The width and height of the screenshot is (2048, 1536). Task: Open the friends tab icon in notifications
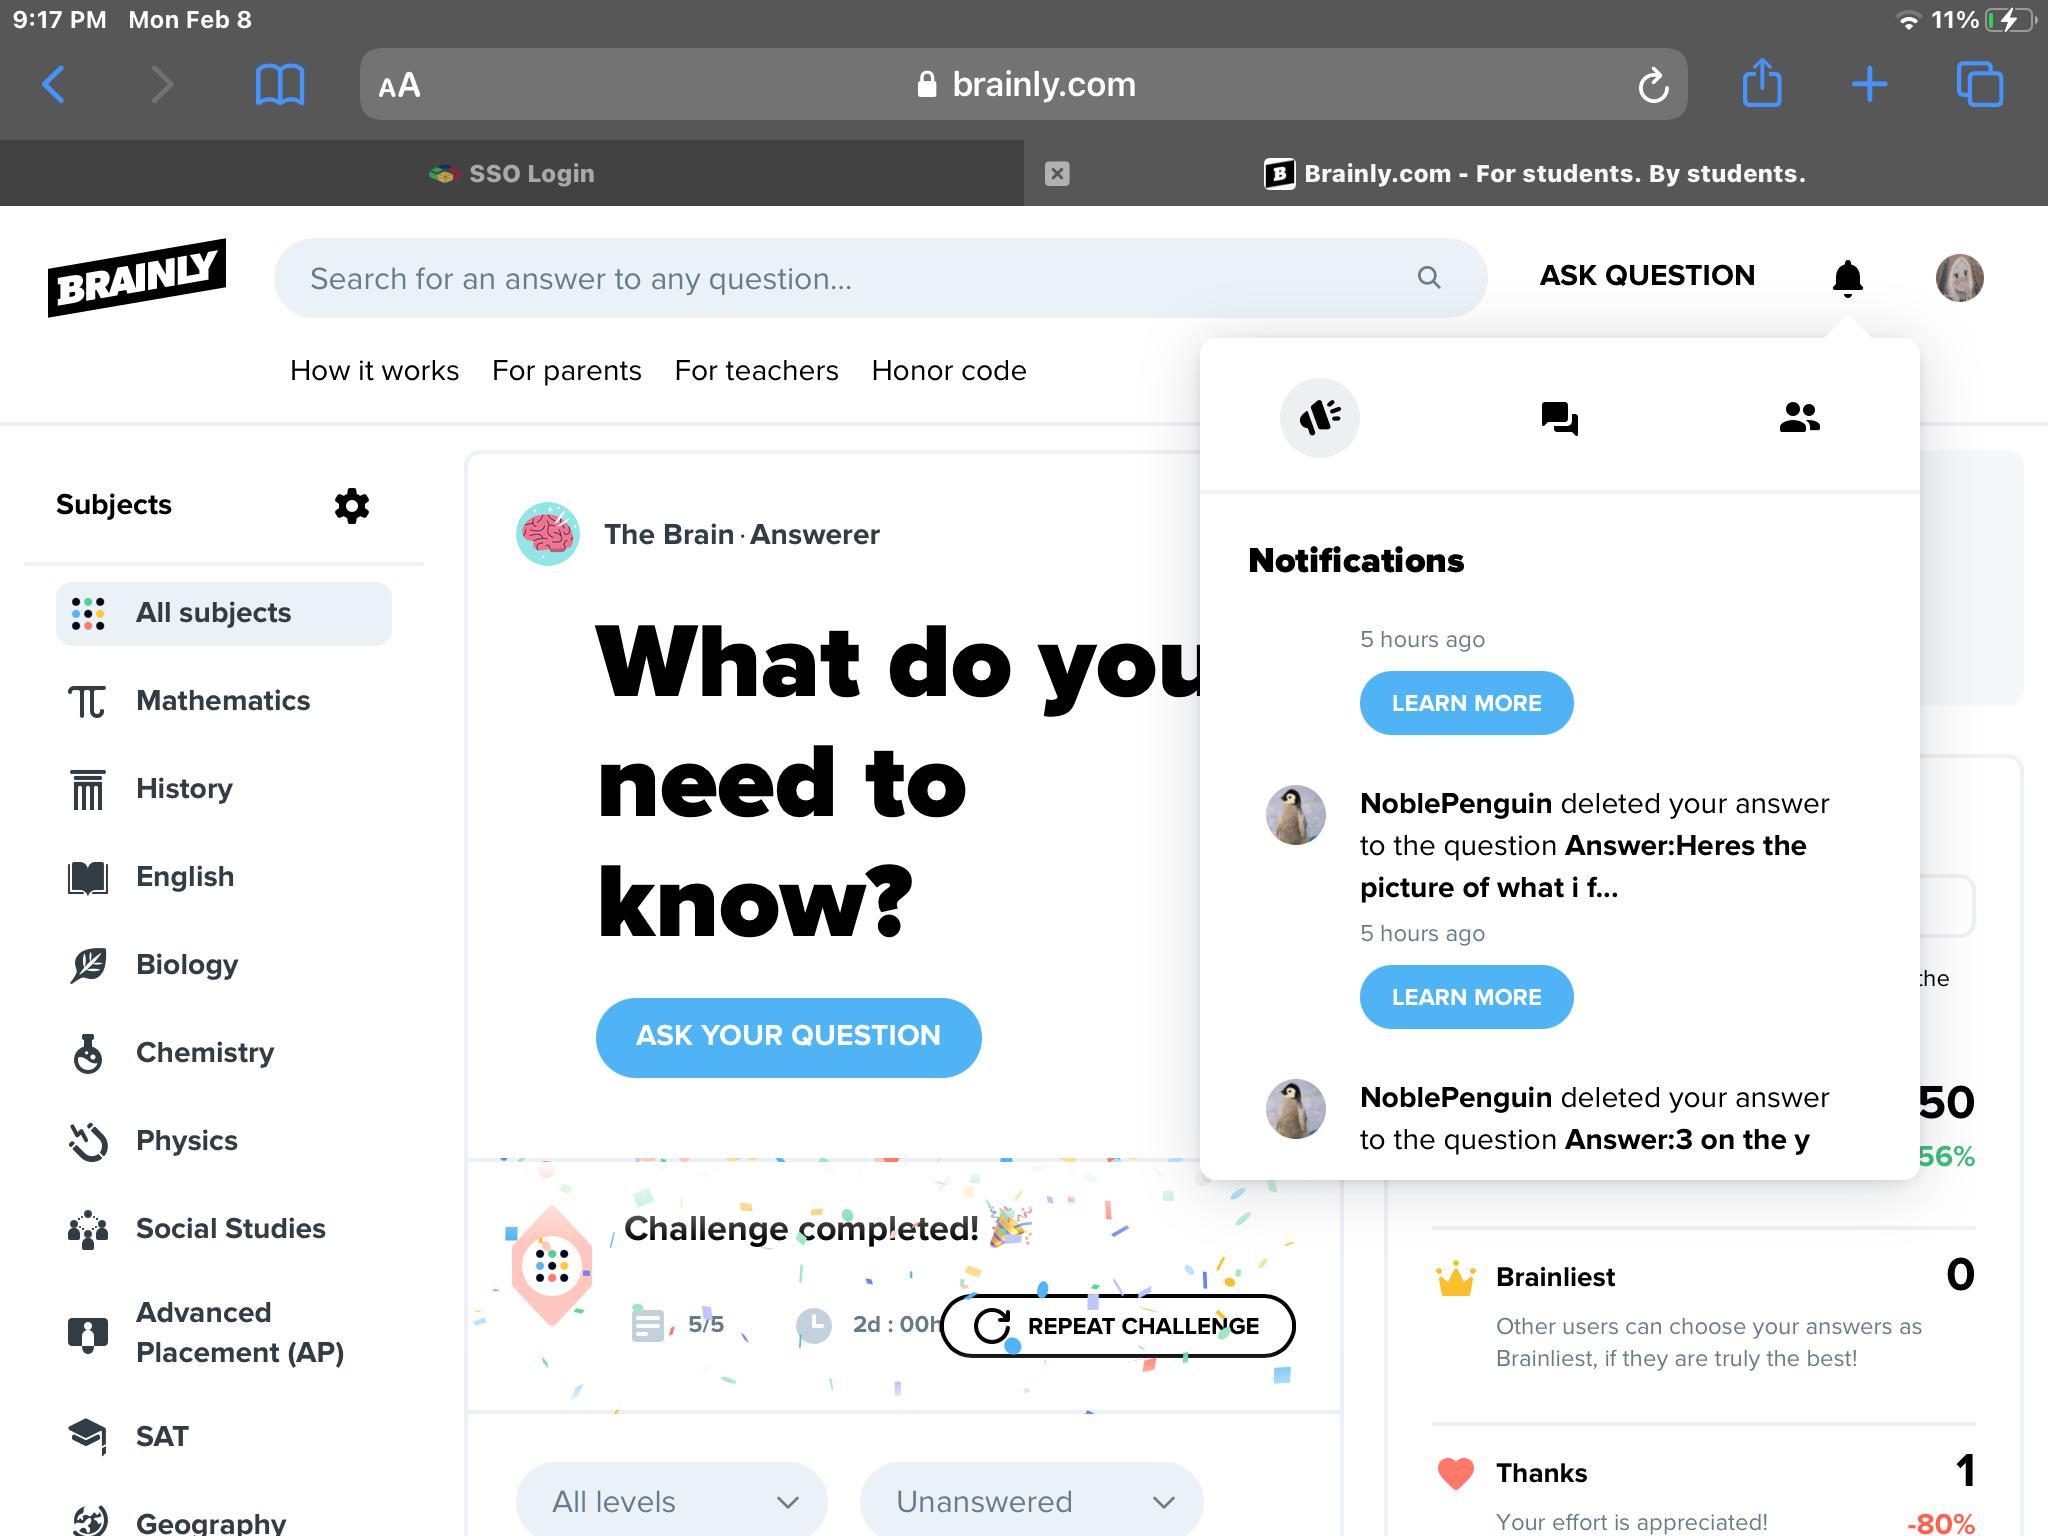[x=1799, y=418]
